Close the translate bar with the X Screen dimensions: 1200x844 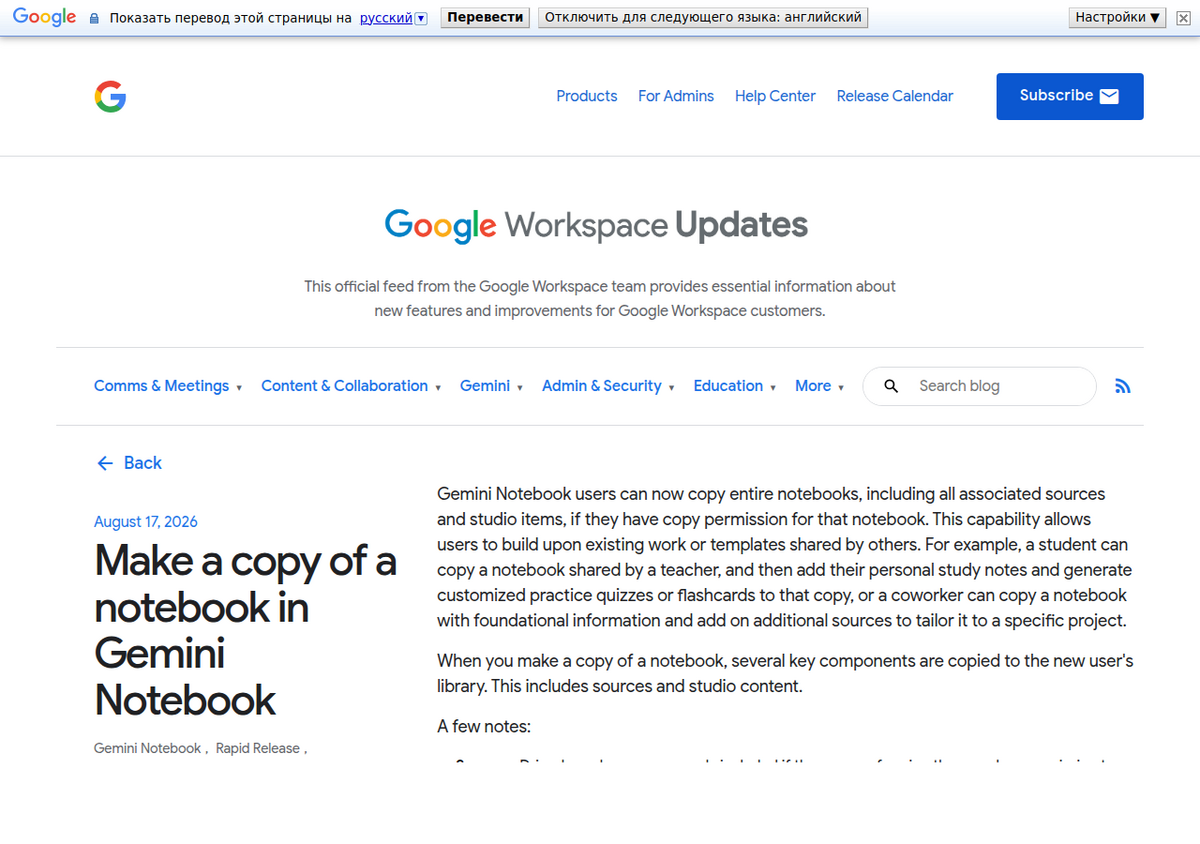point(1183,18)
